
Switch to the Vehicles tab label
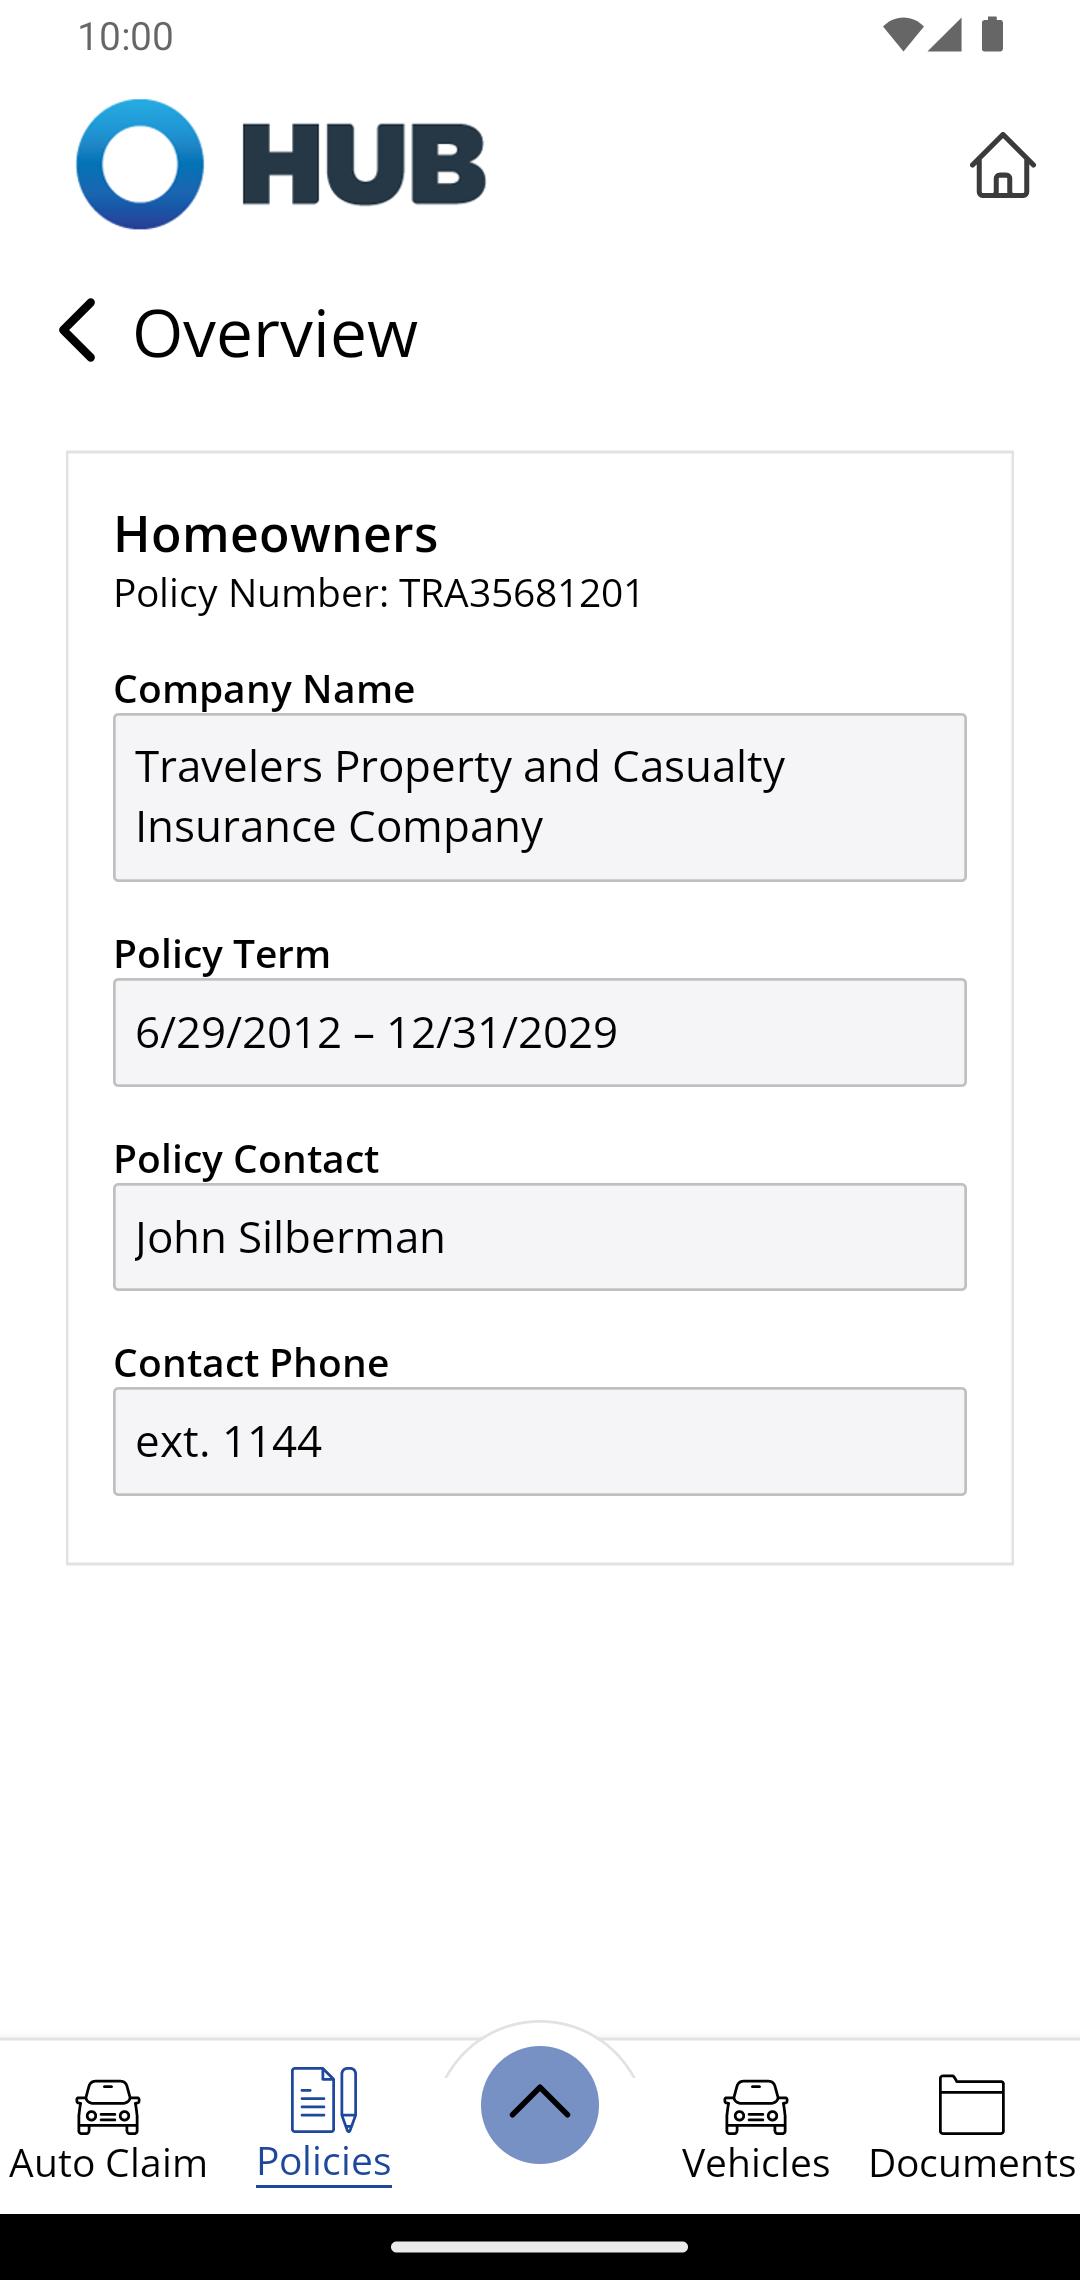[x=756, y=2162]
